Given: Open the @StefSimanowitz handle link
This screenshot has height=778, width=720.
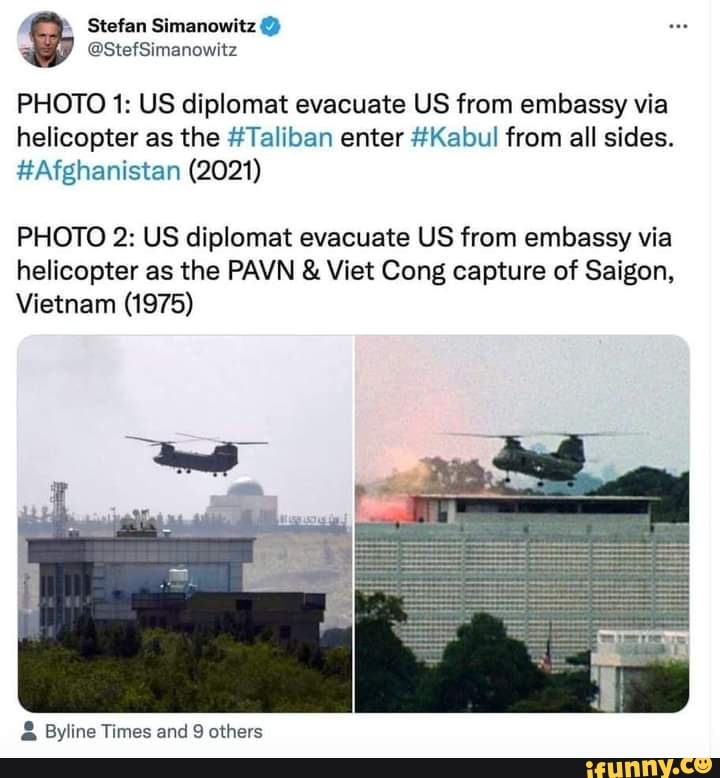Looking at the screenshot, I should [162, 51].
